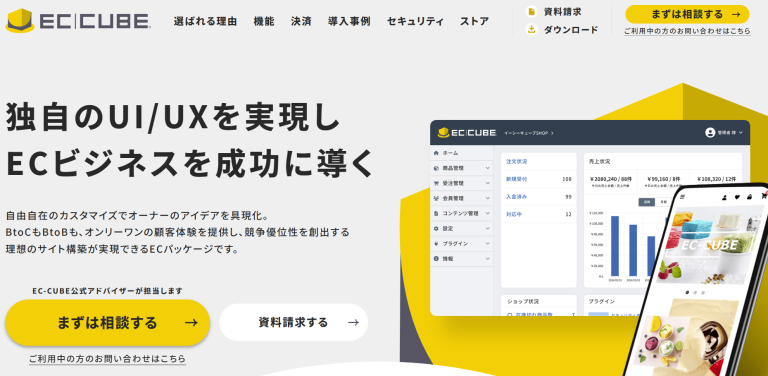Click the ストア navigation item

point(474,21)
